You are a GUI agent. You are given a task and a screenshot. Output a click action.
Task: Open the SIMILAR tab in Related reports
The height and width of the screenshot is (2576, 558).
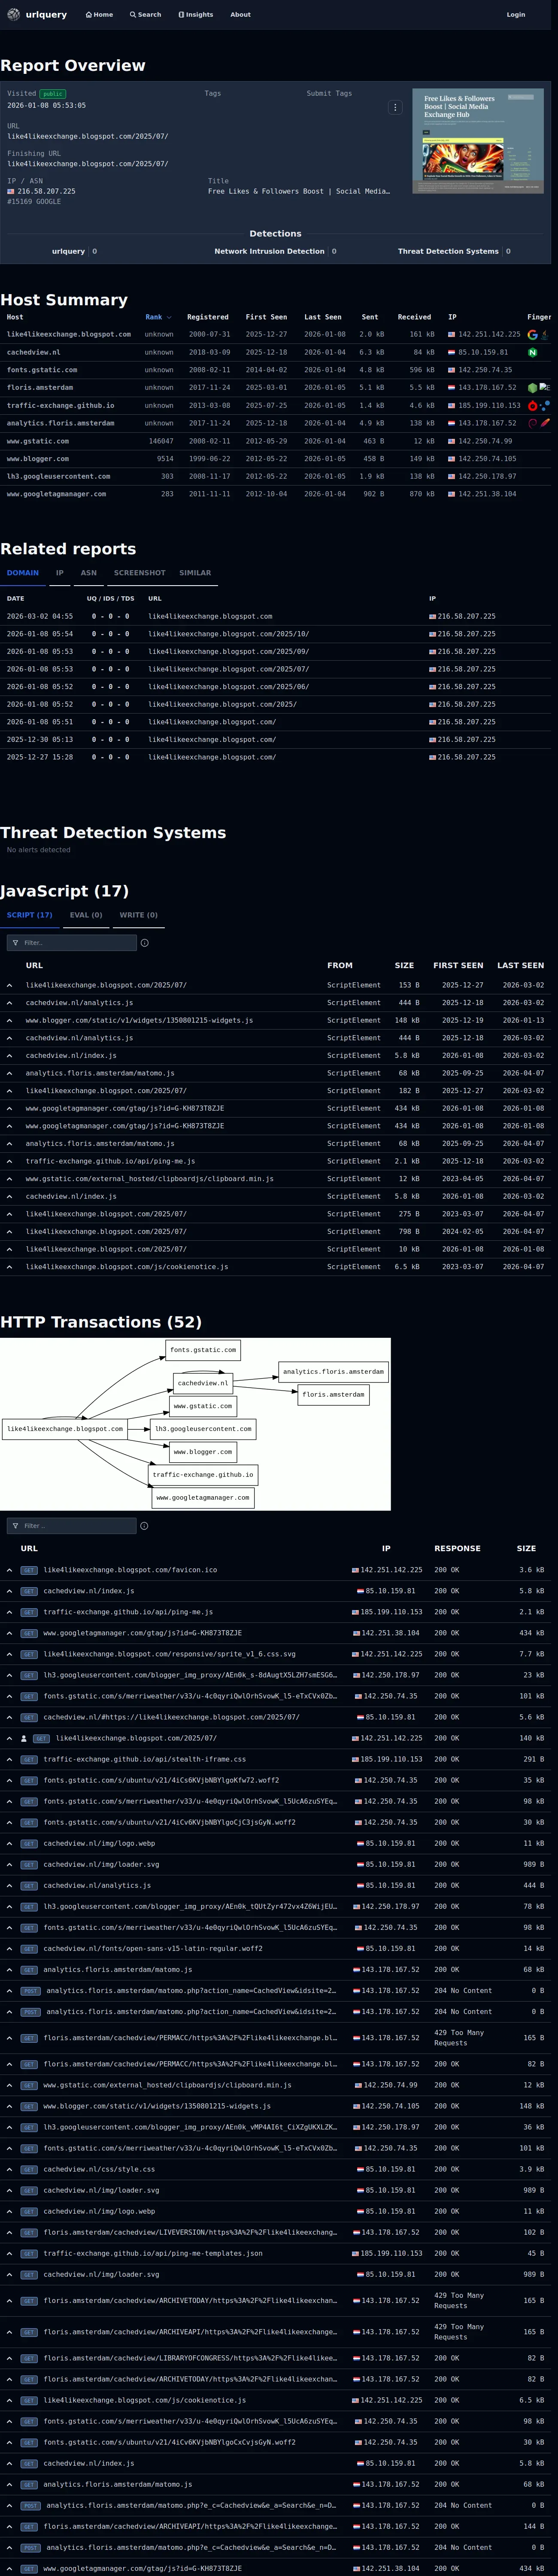click(195, 573)
